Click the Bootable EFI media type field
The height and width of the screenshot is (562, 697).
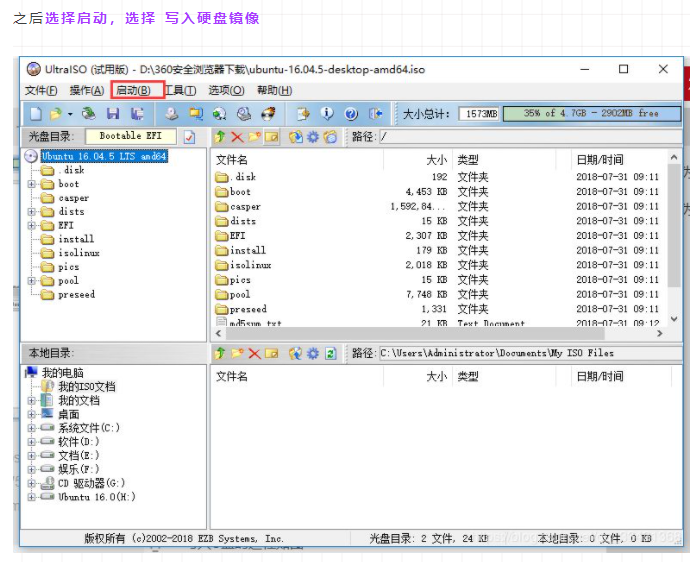(131, 136)
